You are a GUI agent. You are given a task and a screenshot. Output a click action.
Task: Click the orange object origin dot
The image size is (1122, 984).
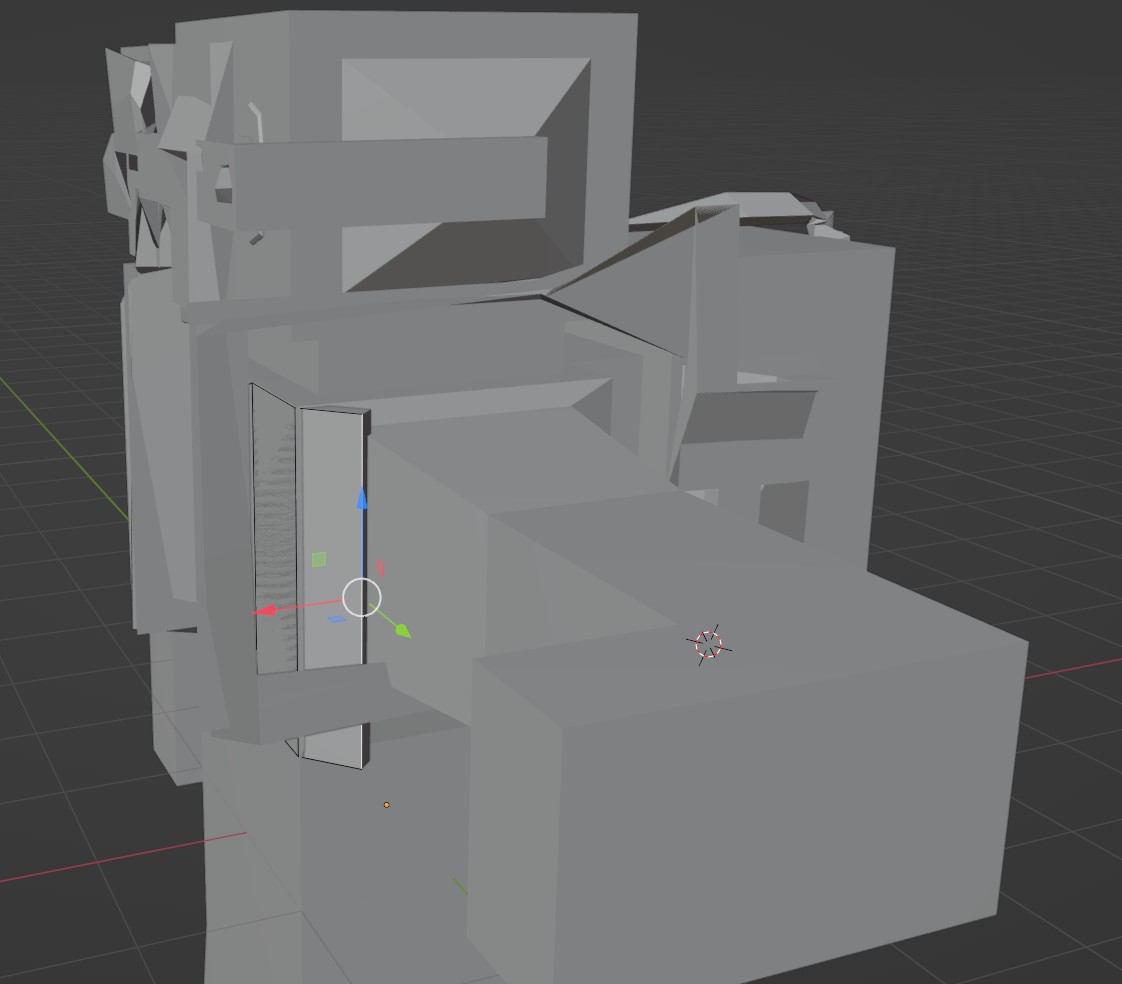[386, 805]
